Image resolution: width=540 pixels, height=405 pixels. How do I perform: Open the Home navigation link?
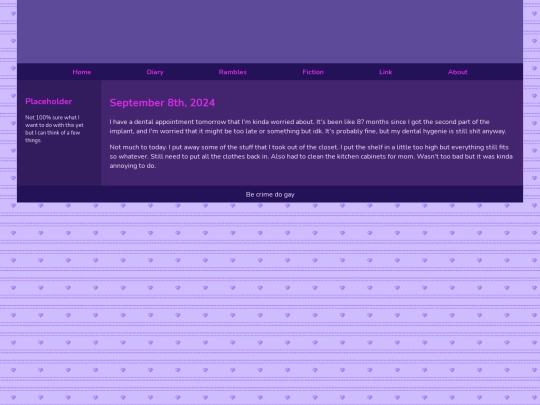coord(82,72)
